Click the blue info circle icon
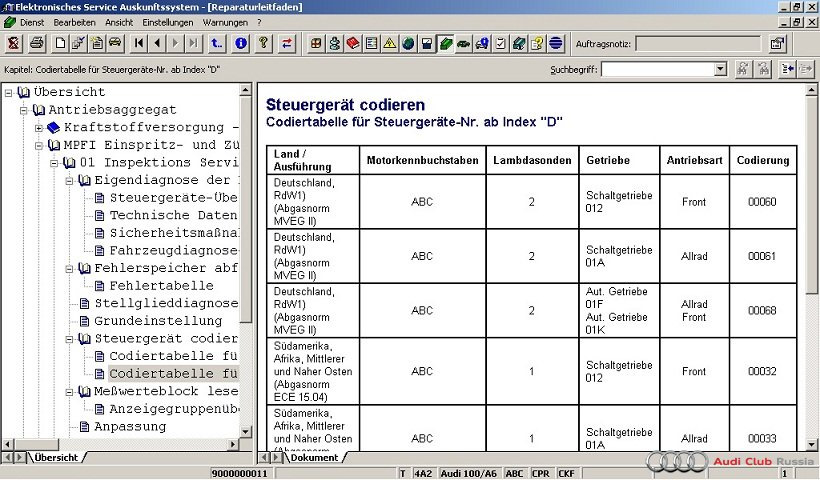 (241, 43)
